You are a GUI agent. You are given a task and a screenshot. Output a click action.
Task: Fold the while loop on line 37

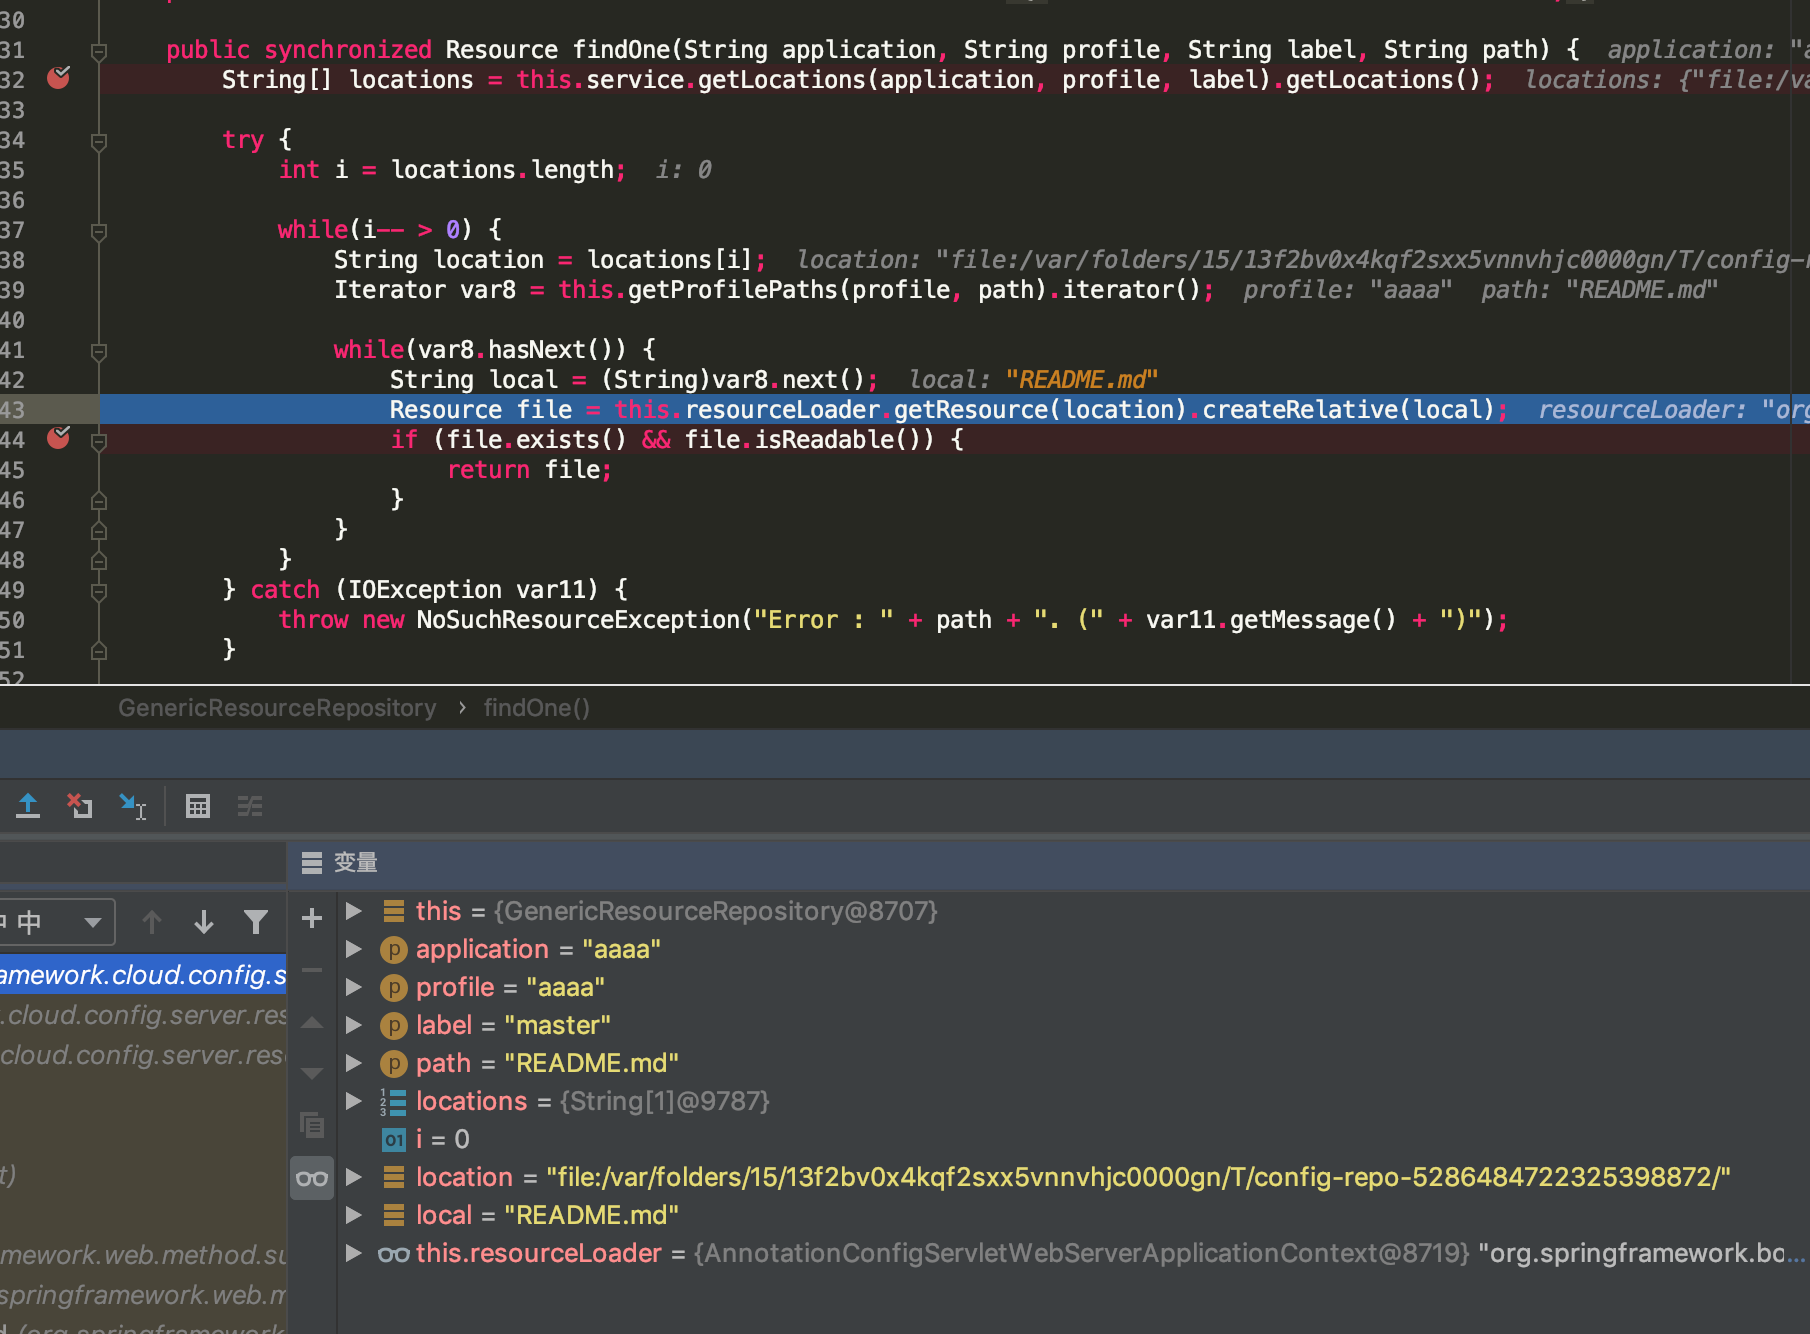tap(99, 231)
